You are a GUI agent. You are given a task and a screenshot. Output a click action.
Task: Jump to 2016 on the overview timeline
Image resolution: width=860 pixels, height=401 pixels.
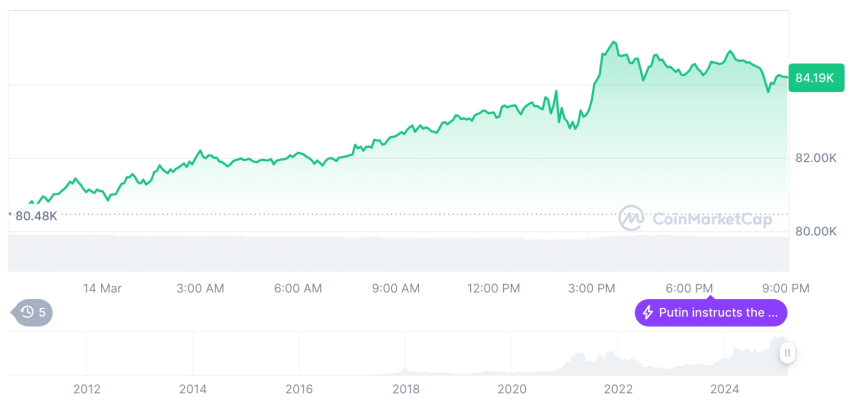299,389
